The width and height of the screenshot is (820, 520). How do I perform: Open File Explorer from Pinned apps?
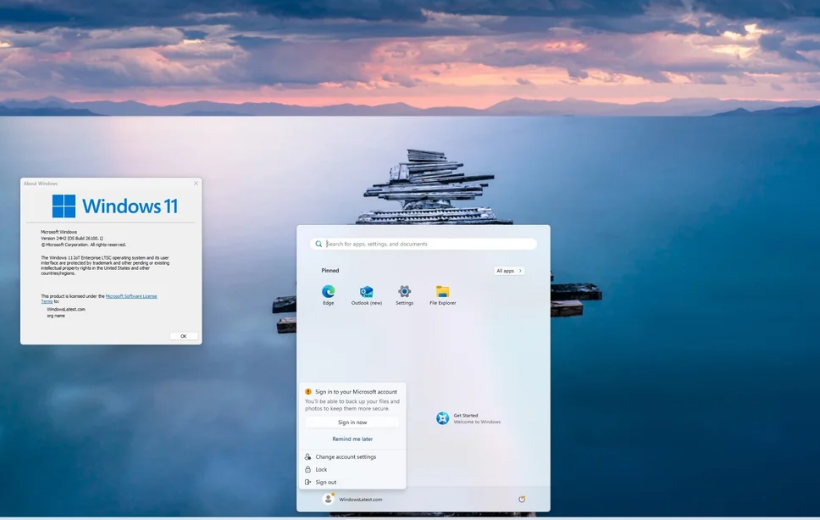(442, 295)
